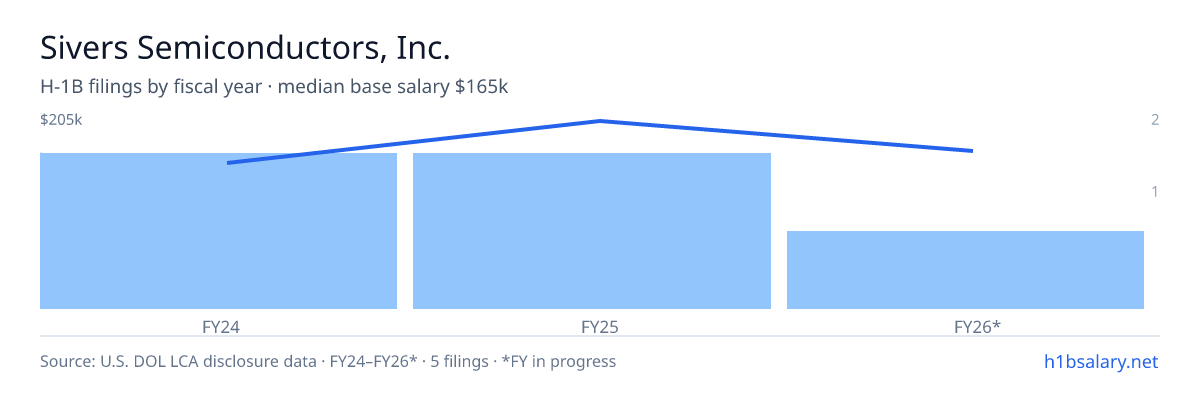Image resolution: width=1200 pixels, height=400 pixels.
Task: Click the FY26* axis label
Action: click(977, 326)
